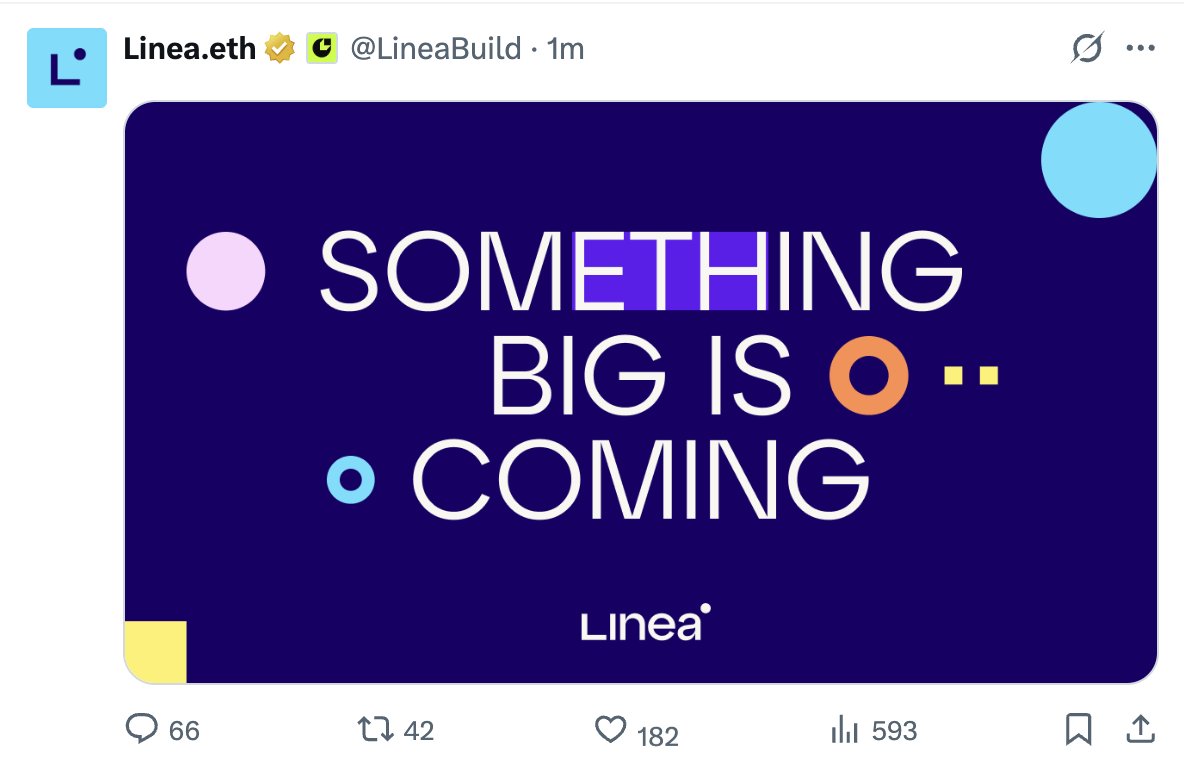Viewport: 1184px width, 762px height.
Task: Bookmark this Linea post
Action: (x=1078, y=729)
